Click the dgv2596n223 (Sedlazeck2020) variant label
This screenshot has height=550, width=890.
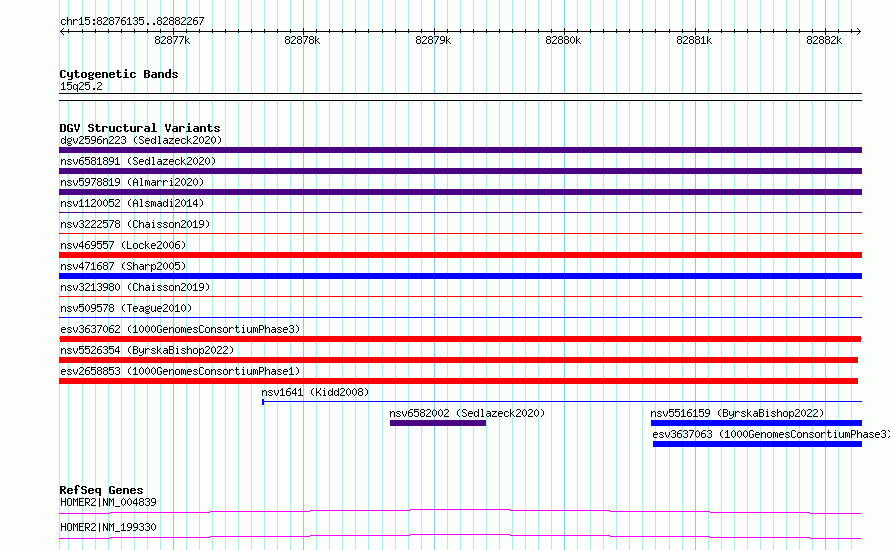[x=140, y=140]
